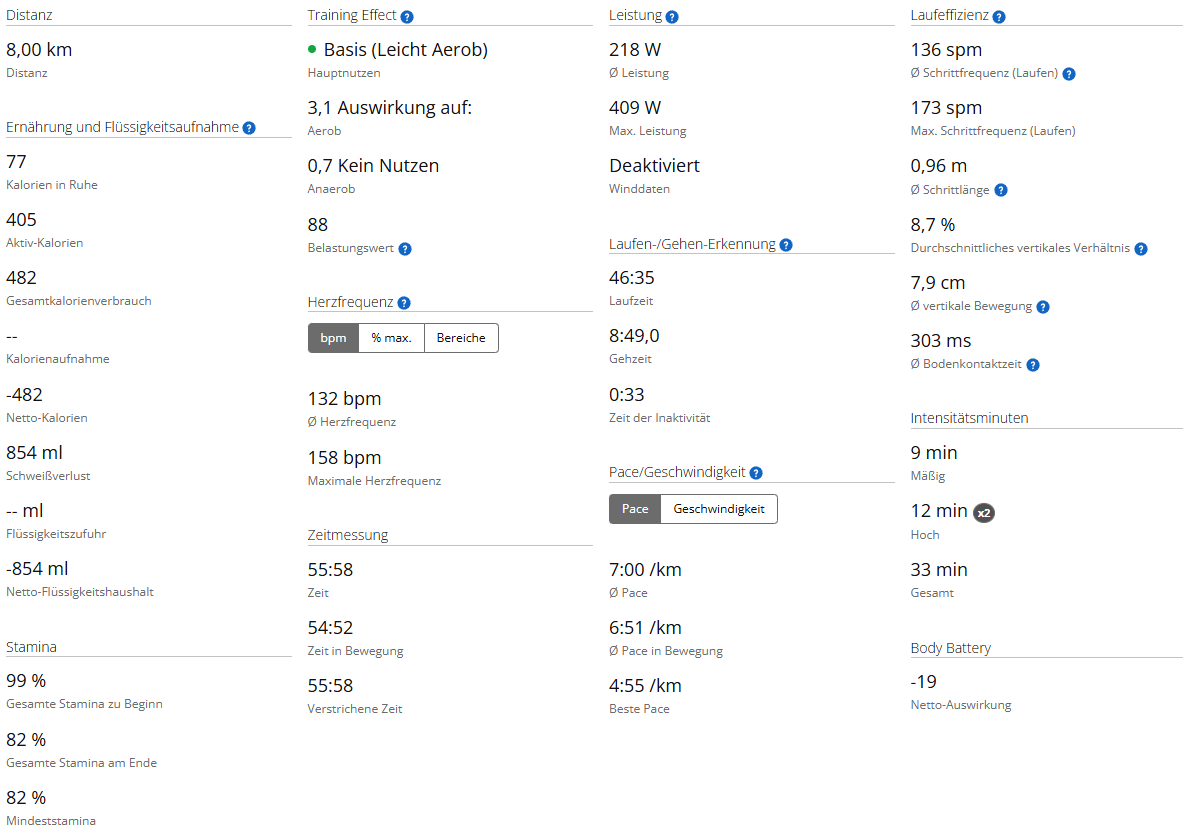Click the 9 min Mäßig value
Screen dimensions: 1183x829
tap(934, 453)
